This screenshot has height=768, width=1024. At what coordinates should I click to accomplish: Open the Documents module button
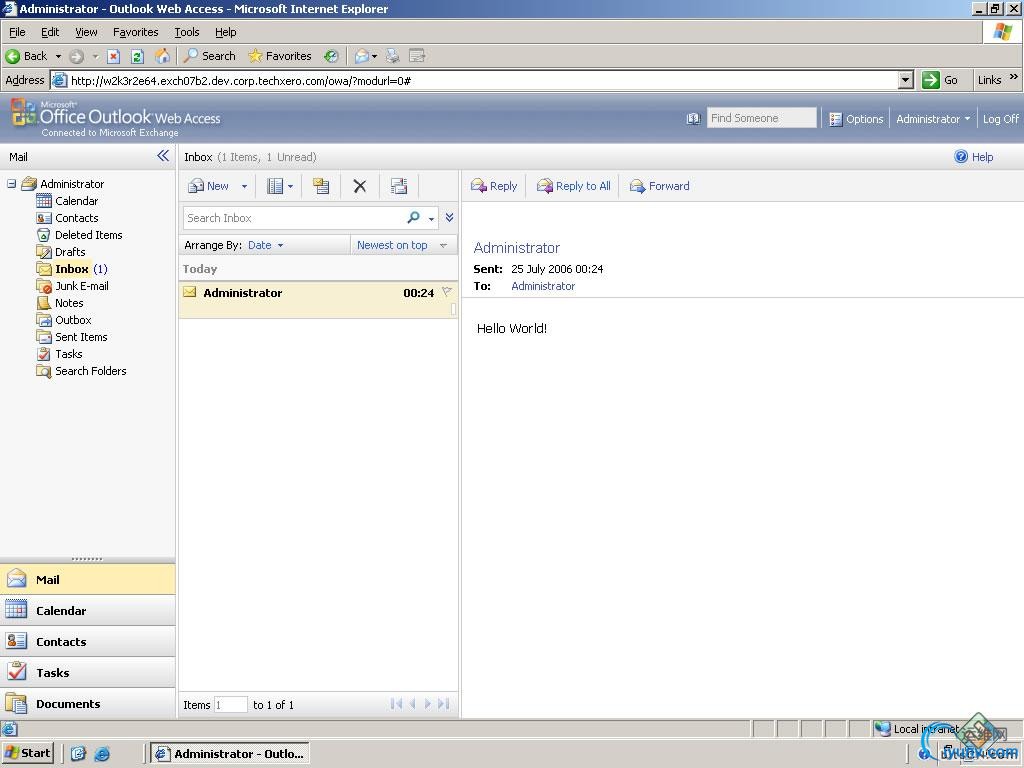(x=88, y=703)
